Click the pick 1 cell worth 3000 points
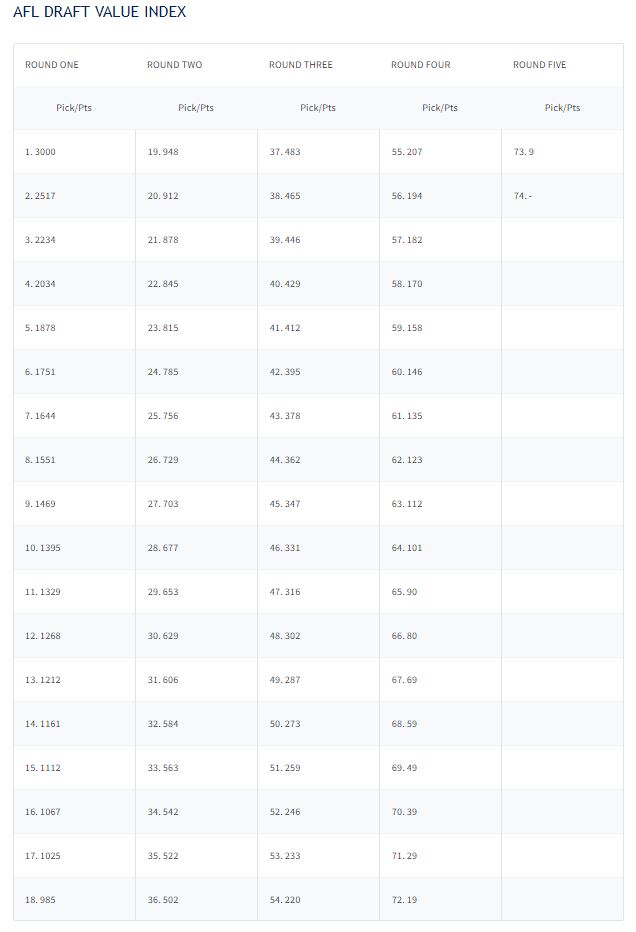The height and width of the screenshot is (932, 636). click(40, 152)
